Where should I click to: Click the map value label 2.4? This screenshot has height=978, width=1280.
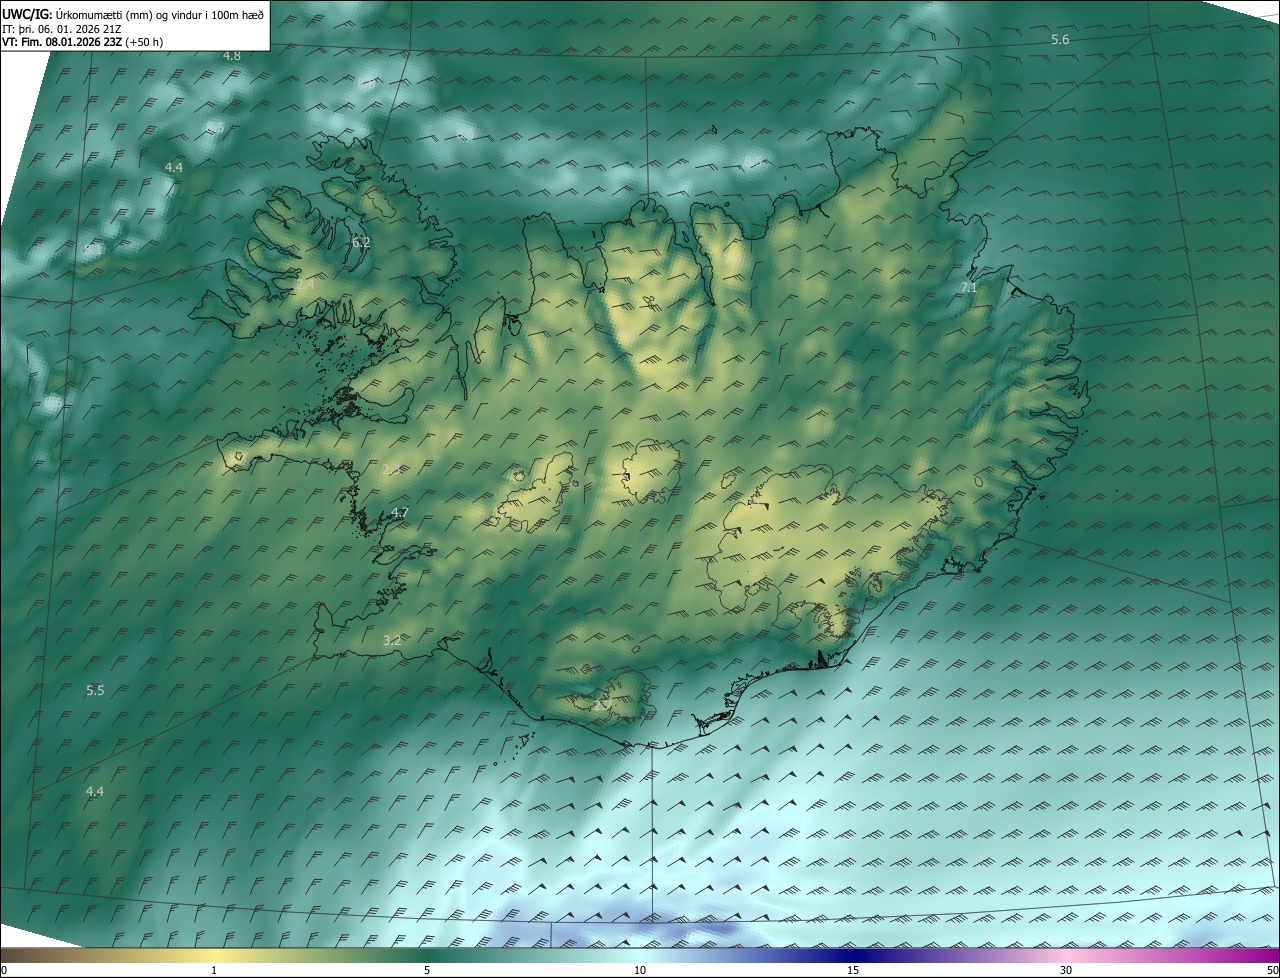coord(305,285)
